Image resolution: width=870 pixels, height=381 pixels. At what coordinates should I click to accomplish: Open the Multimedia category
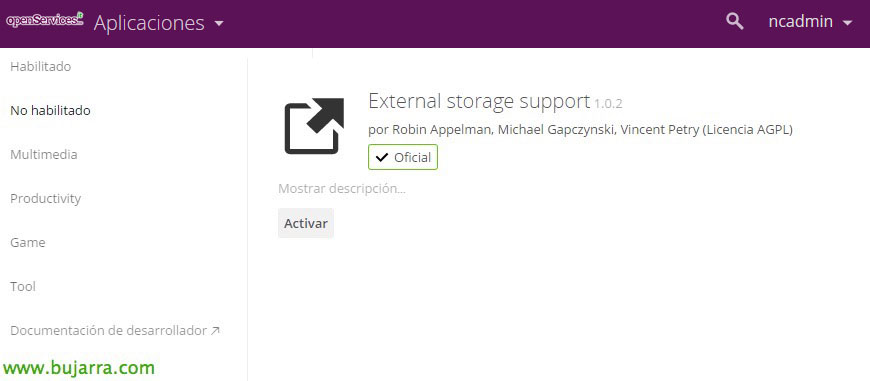[44, 154]
